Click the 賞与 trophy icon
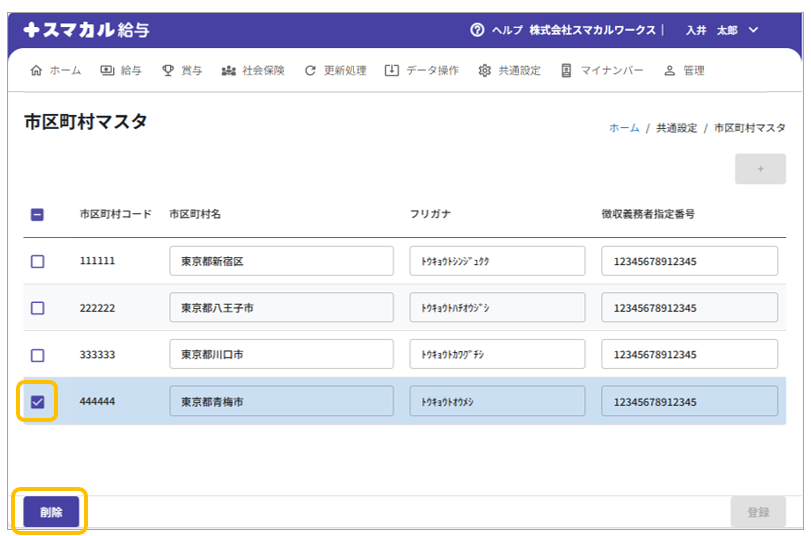 (x=168, y=71)
